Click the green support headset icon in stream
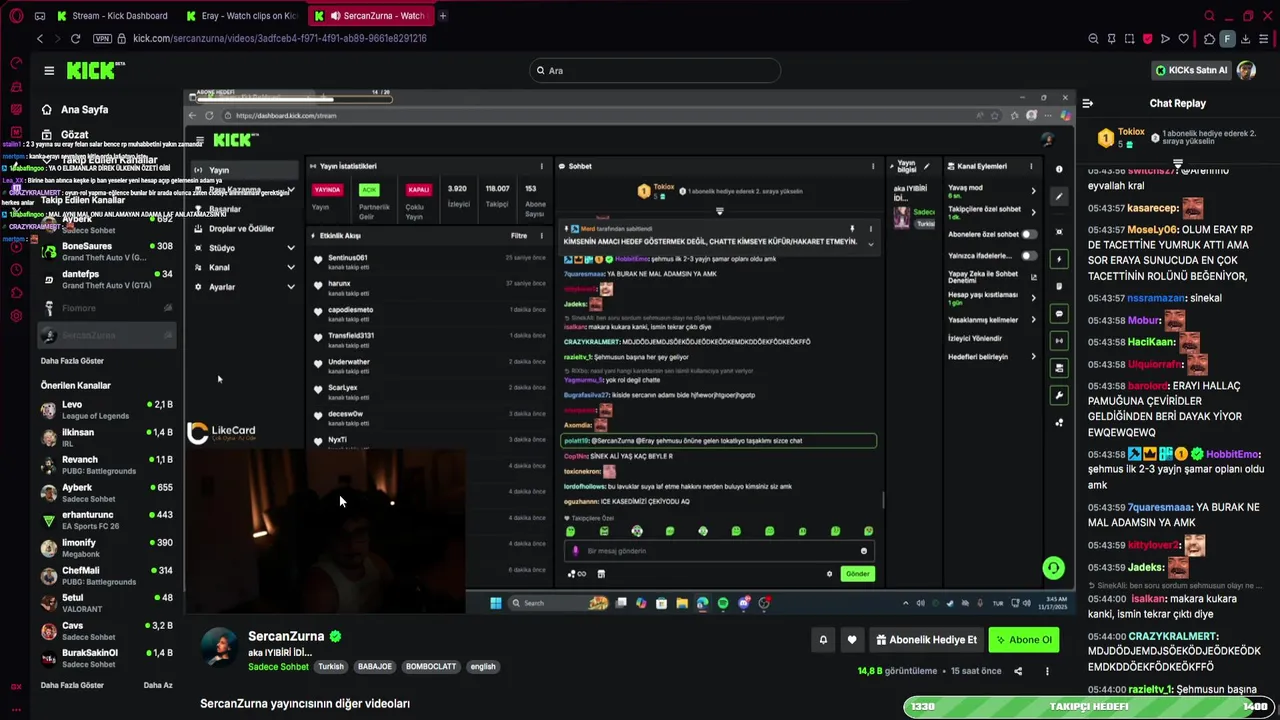Screen dimensions: 1280x720 [1053, 568]
